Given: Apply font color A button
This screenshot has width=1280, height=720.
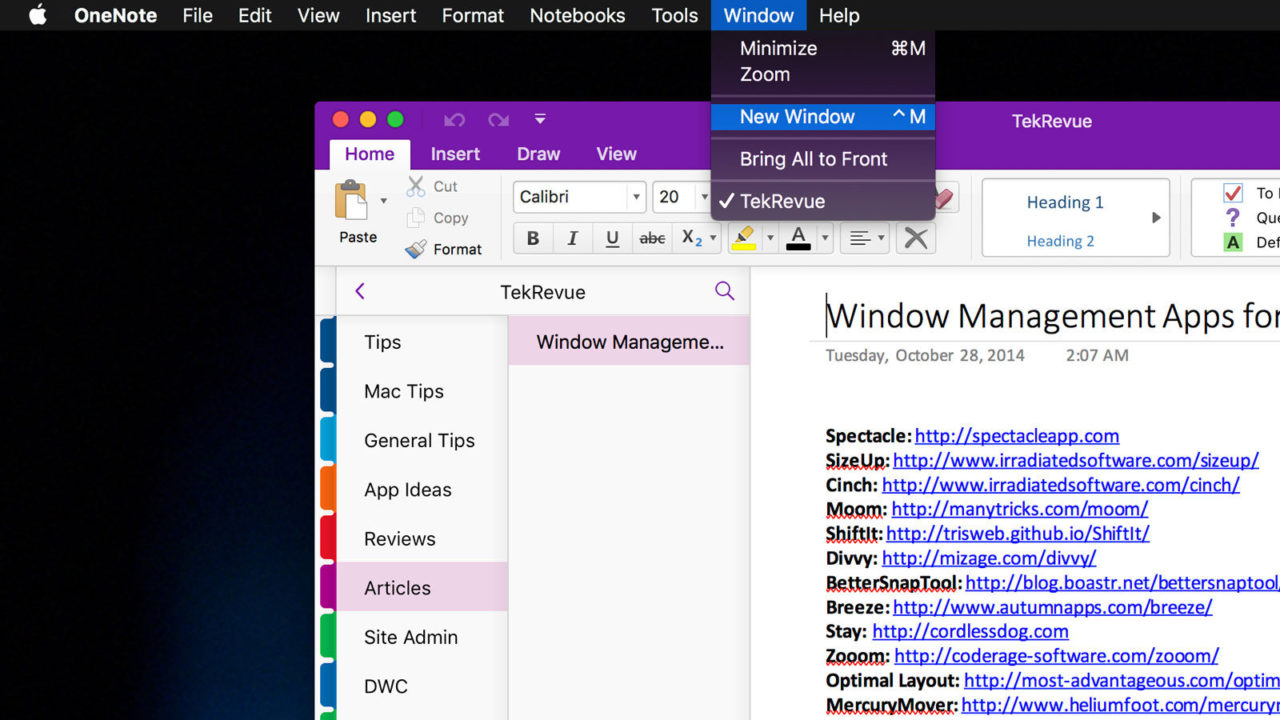Looking at the screenshot, I should coord(798,238).
